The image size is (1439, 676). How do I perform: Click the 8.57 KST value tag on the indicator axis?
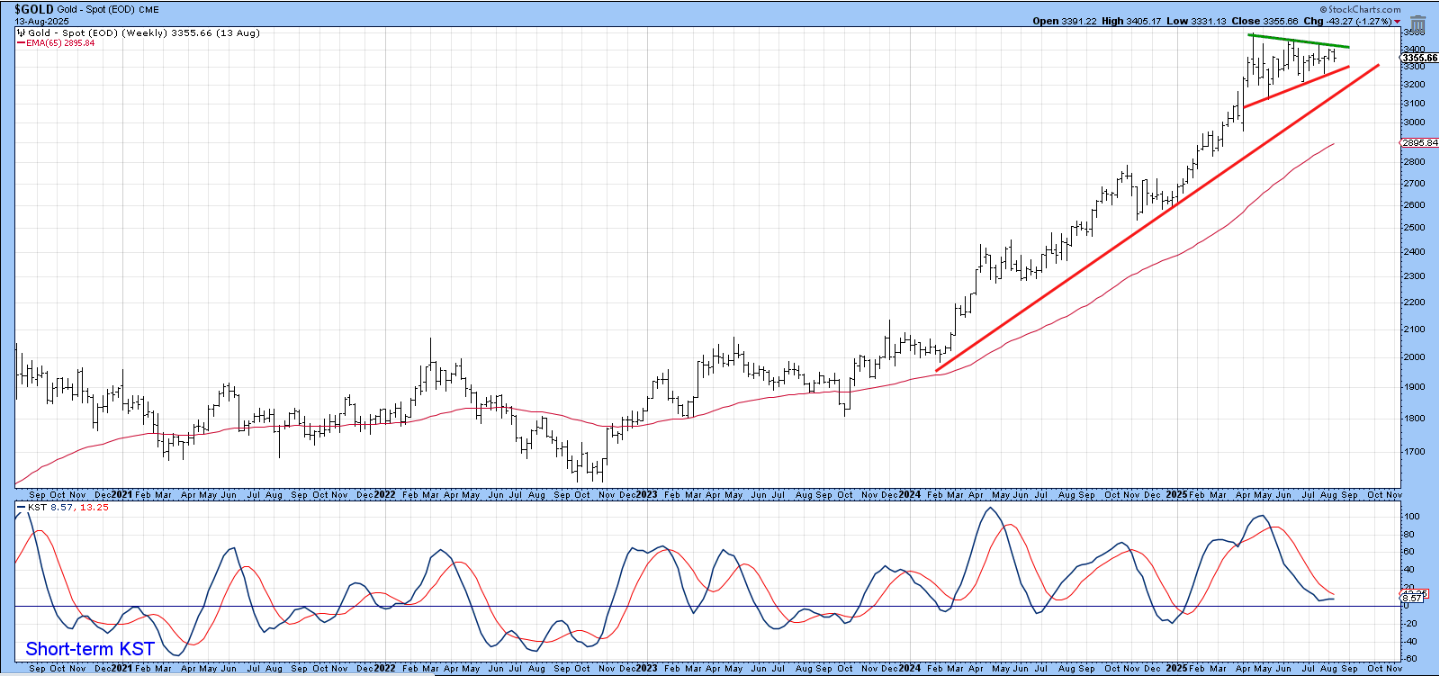click(x=1411, y=598)
